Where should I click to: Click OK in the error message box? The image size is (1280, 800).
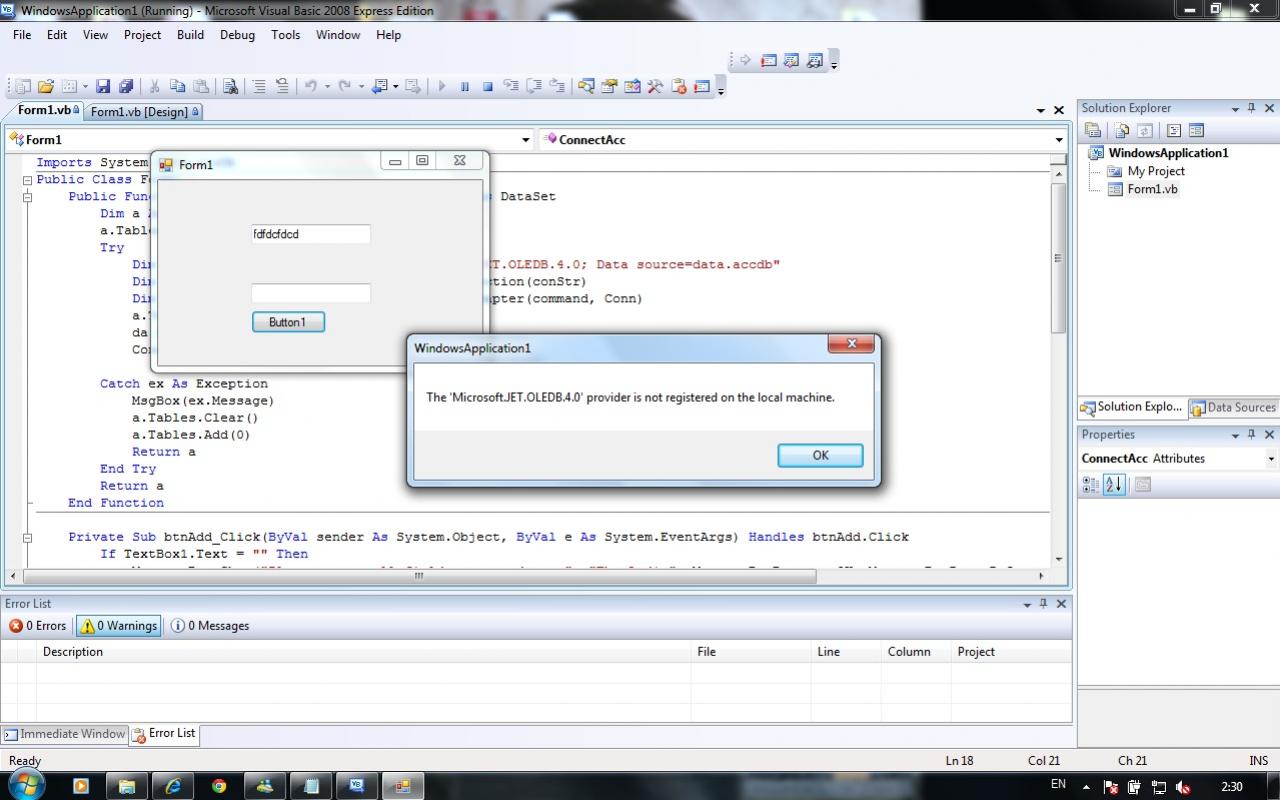coord(820,455)
